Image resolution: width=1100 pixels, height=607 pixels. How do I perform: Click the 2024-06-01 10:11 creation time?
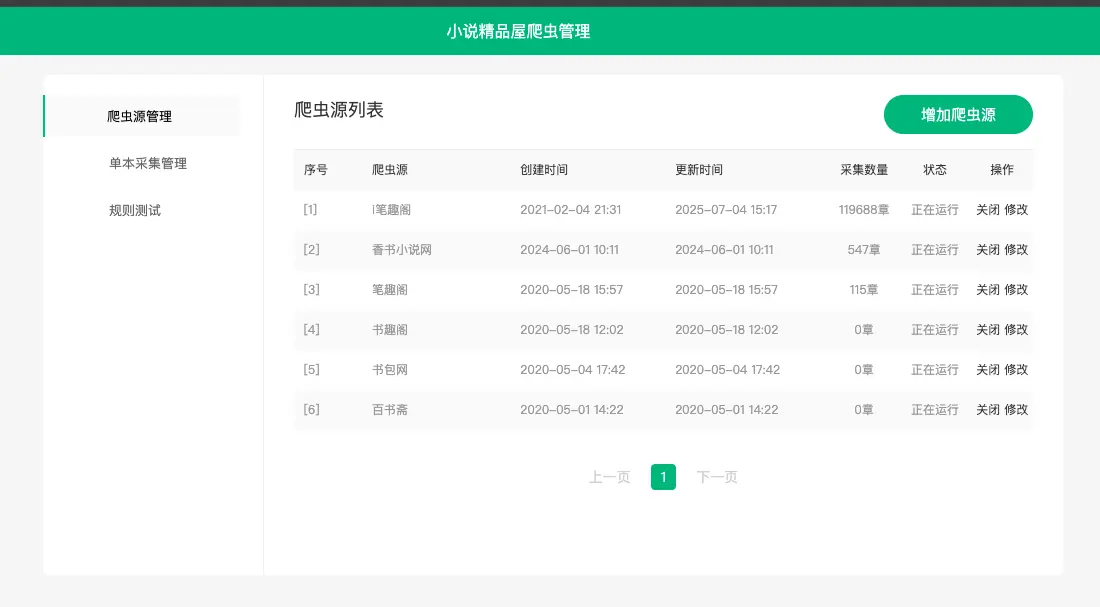click(x=570, y=250)
